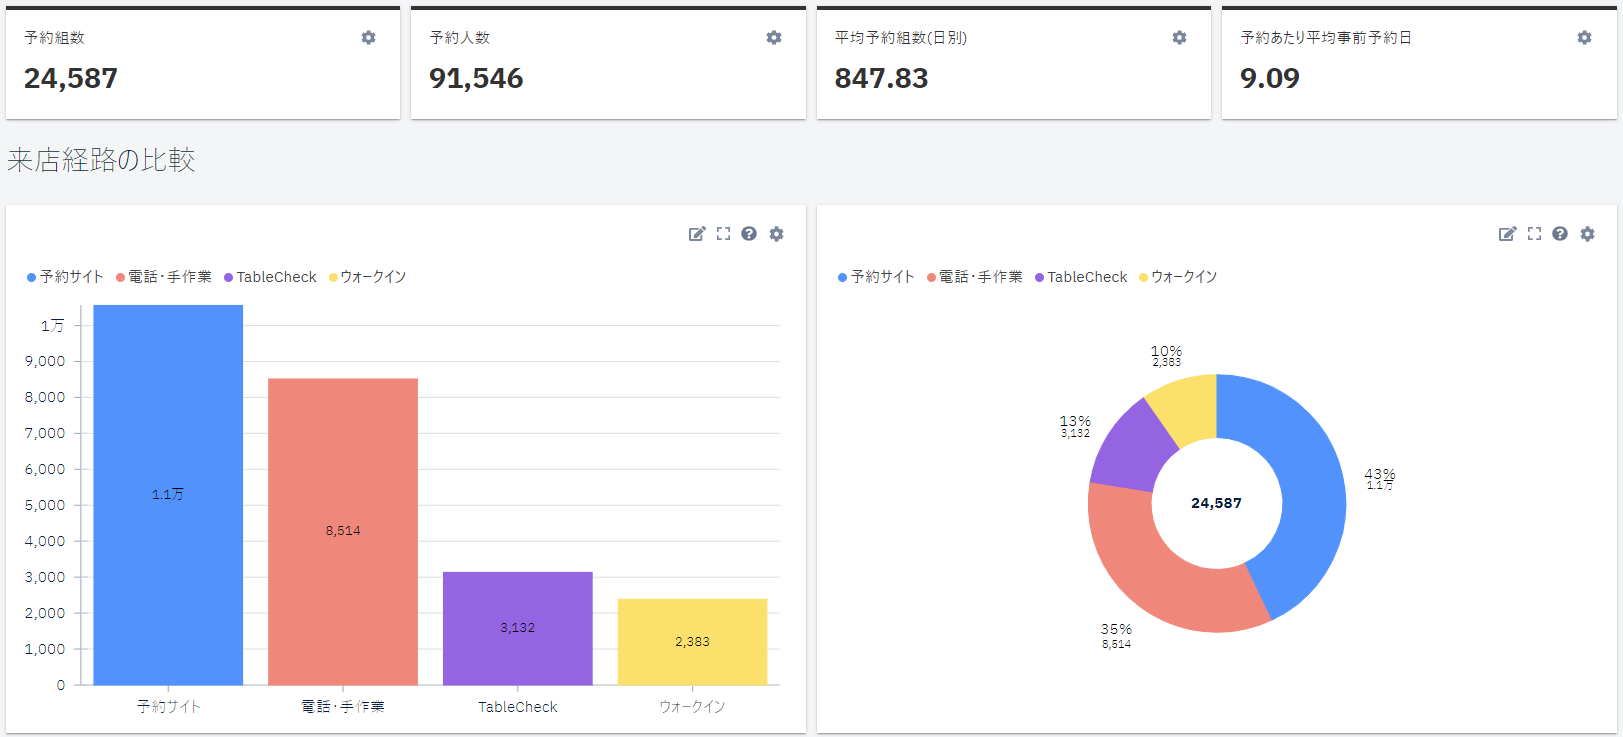Viewport: 1623px width, 737px height.
Task: Show help for the bar chart
Action: point(749,234)
